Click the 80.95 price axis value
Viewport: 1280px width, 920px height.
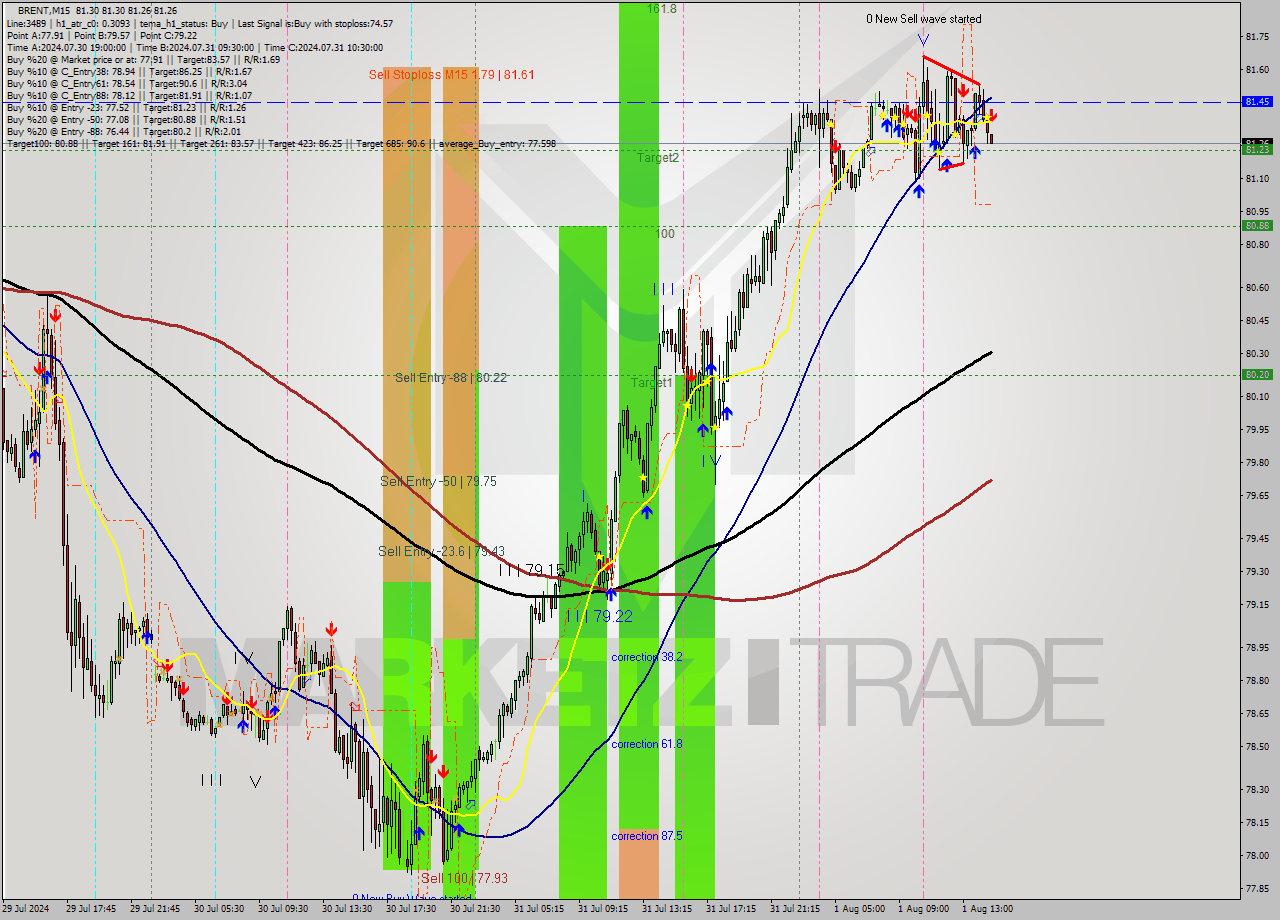coord(1258,212)
